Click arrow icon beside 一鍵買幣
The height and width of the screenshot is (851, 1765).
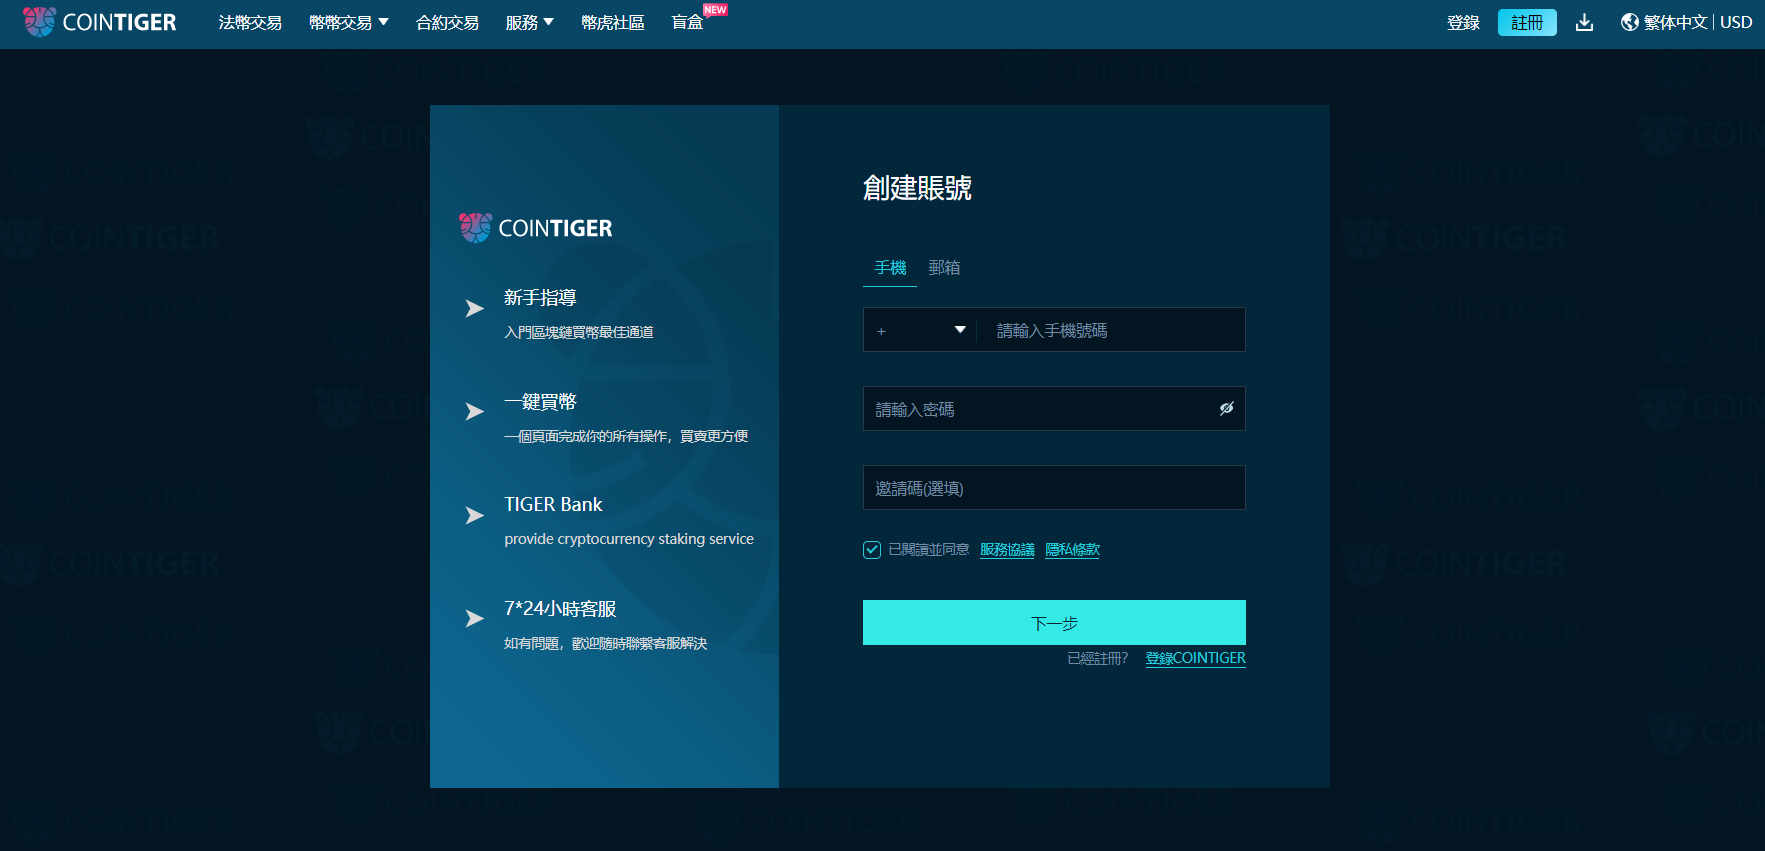coord(474,411)
